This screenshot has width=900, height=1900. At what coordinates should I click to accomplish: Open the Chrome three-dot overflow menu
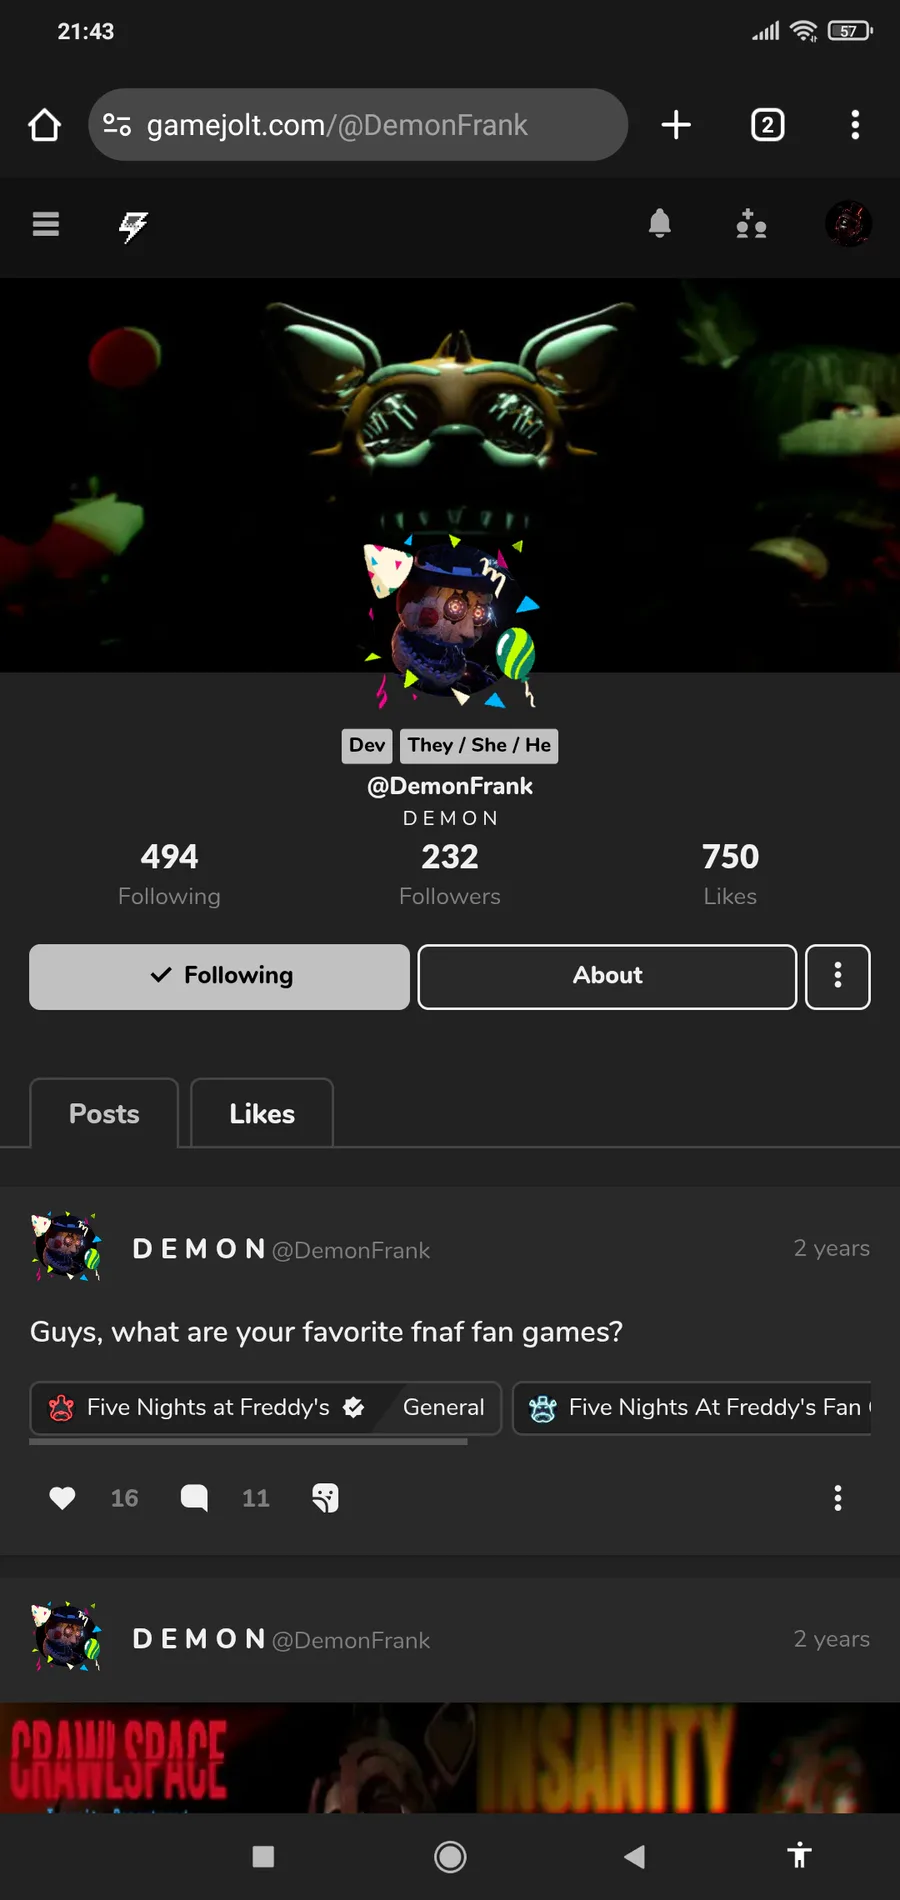(854, 125)
